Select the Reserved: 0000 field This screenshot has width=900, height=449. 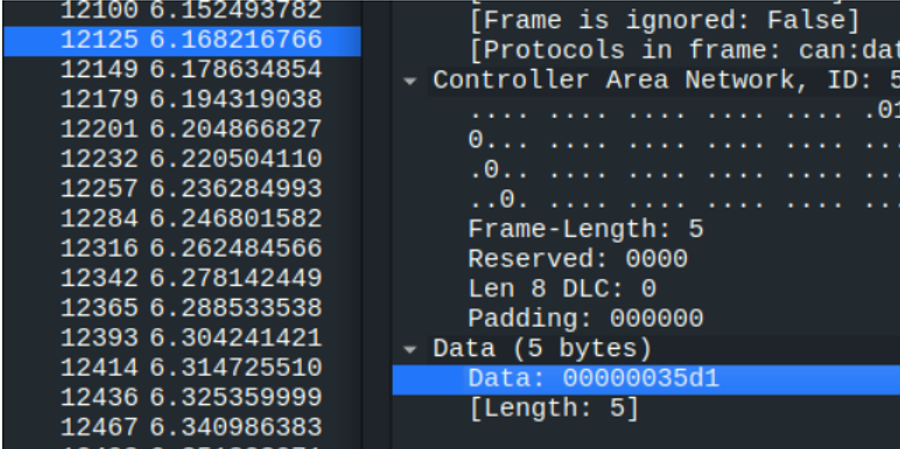[x=577, y=260]
